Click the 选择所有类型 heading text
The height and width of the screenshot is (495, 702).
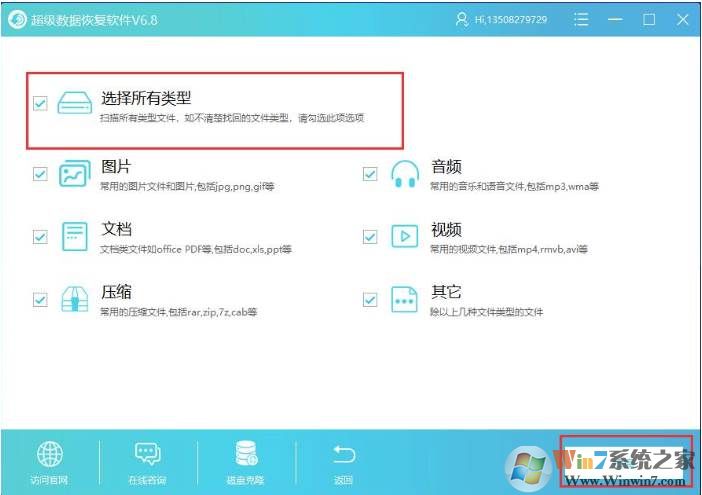coord(146,98)
